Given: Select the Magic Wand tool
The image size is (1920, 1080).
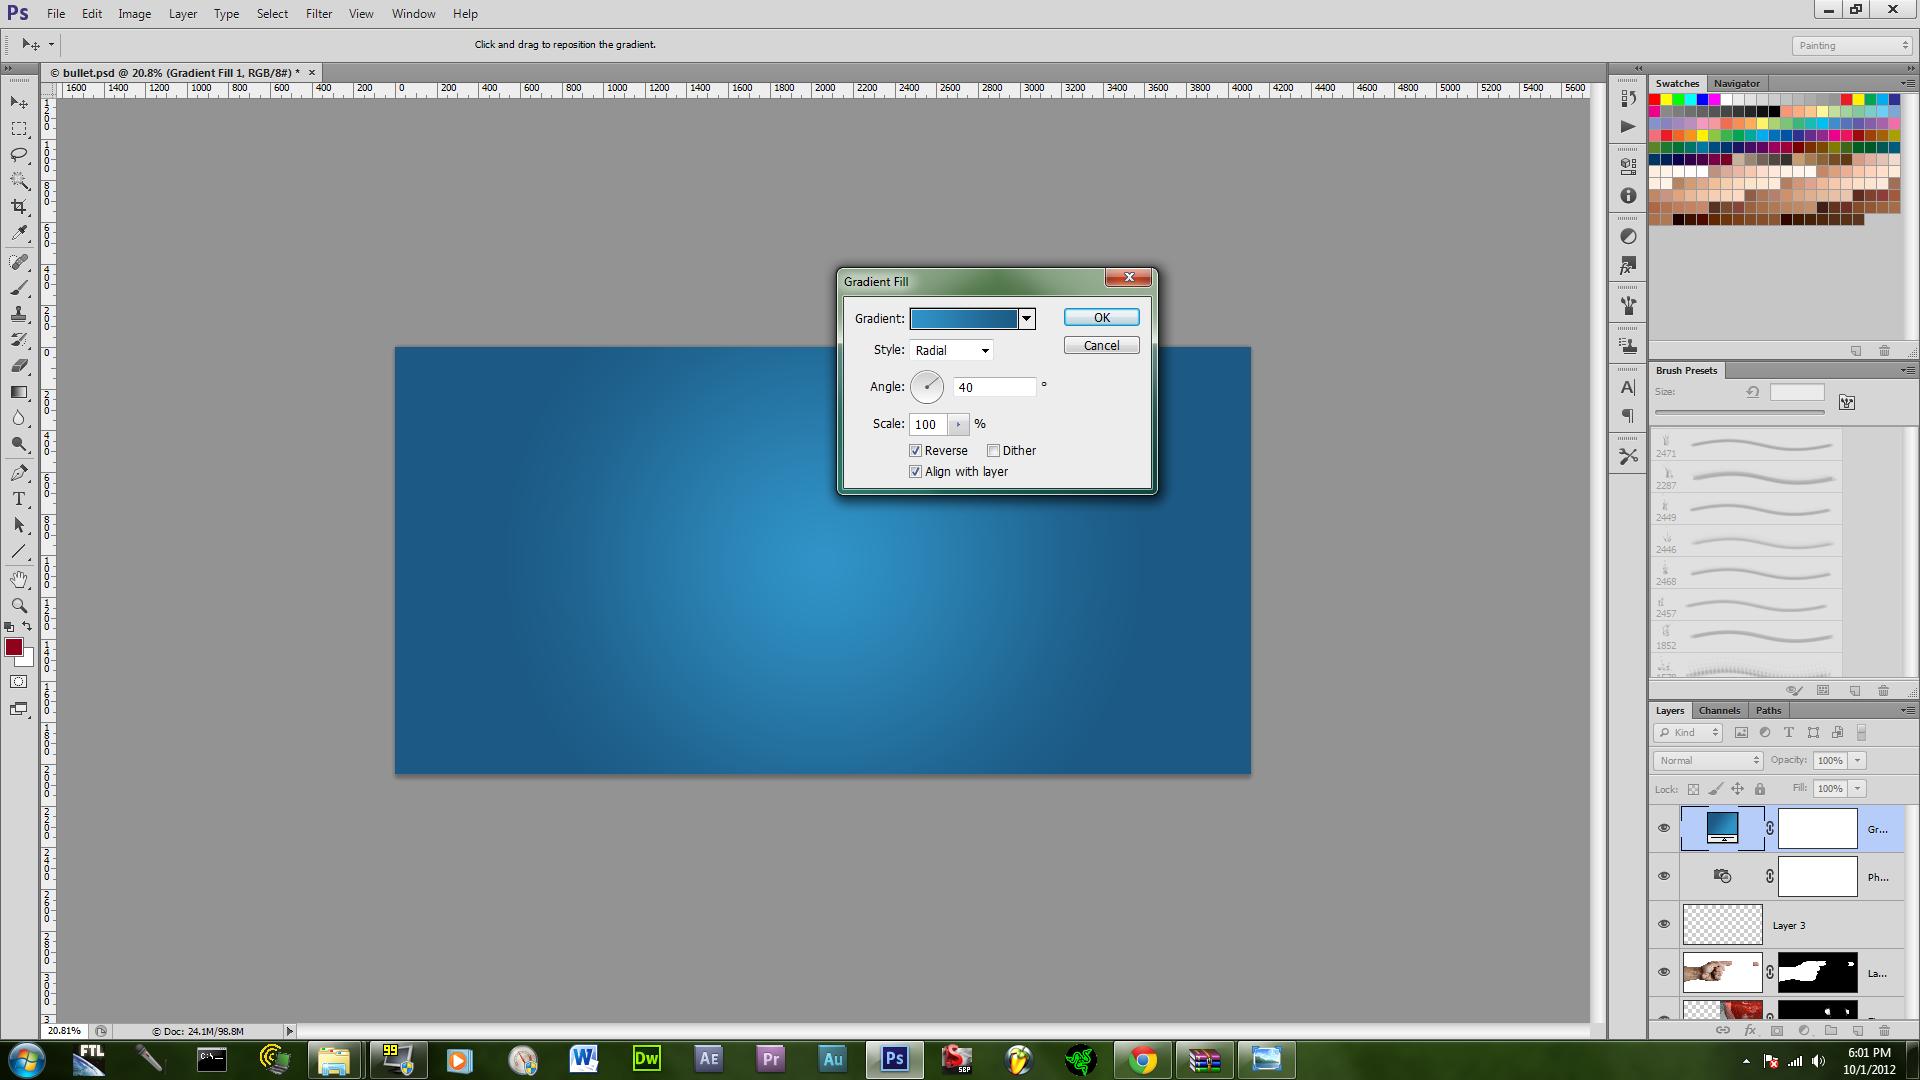Looking at the screenshot, I should [18, 181].
